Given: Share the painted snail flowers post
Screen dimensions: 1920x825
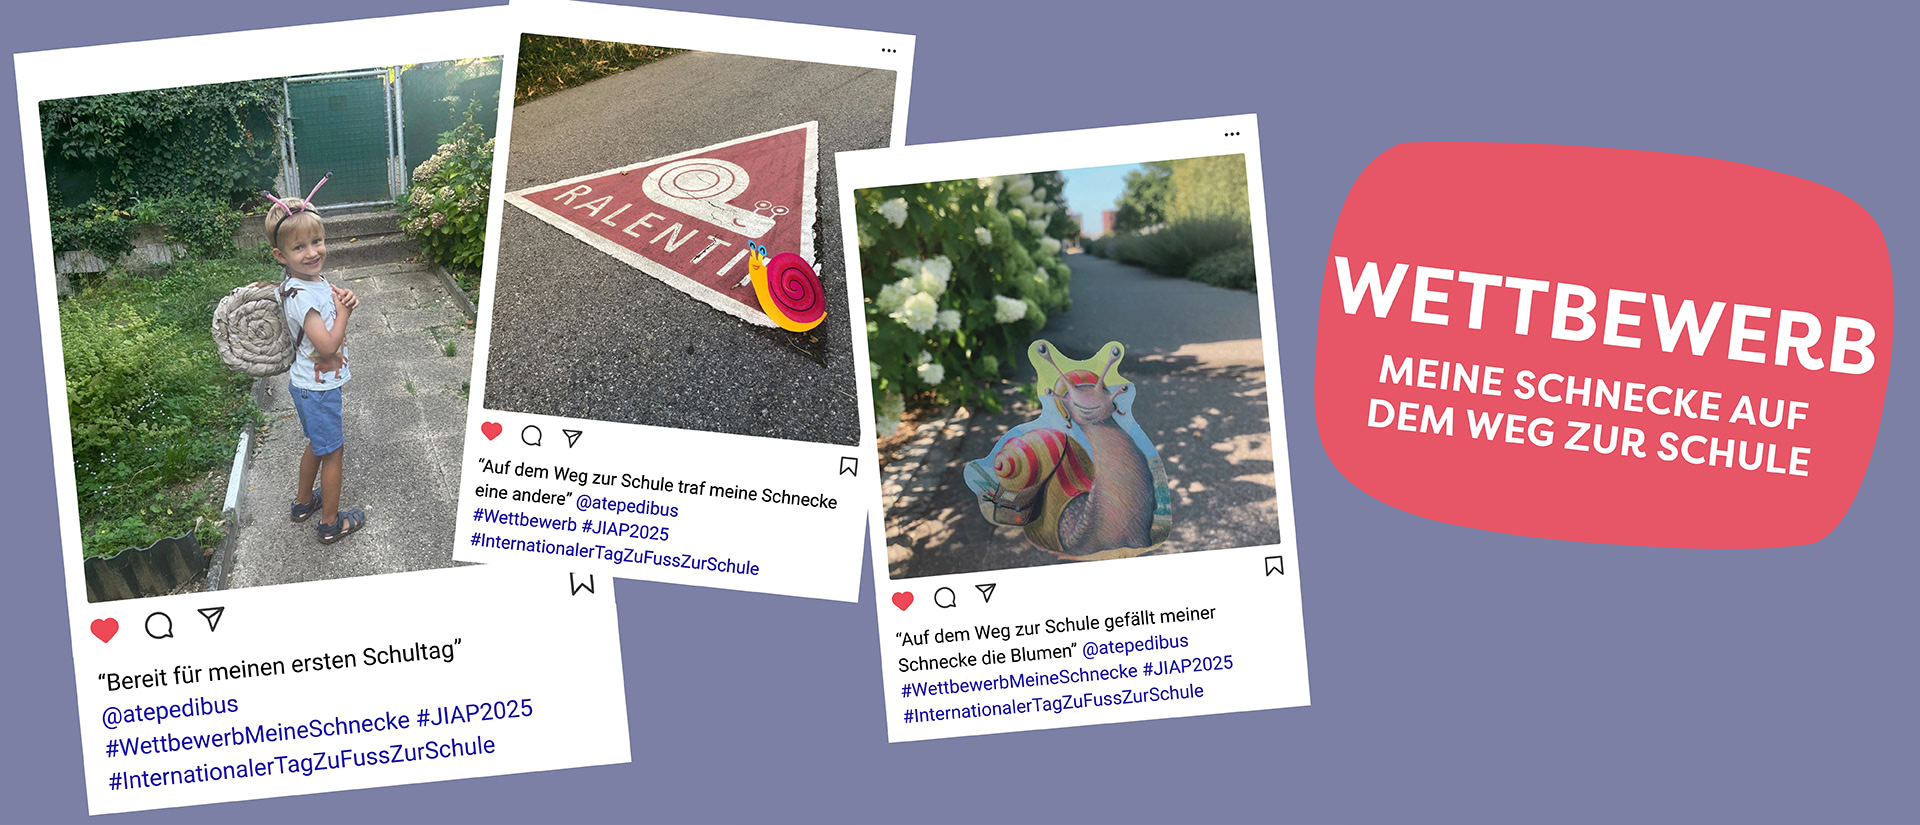Looking at the screenshot, I should (x=986, y=593).
